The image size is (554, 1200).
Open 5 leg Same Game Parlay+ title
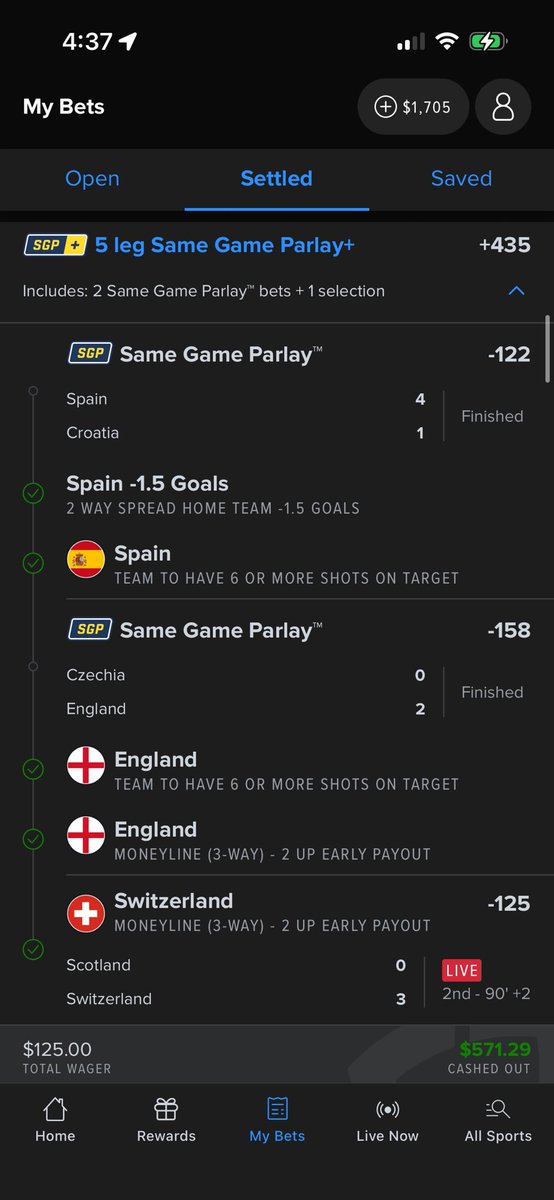(225, 245)
